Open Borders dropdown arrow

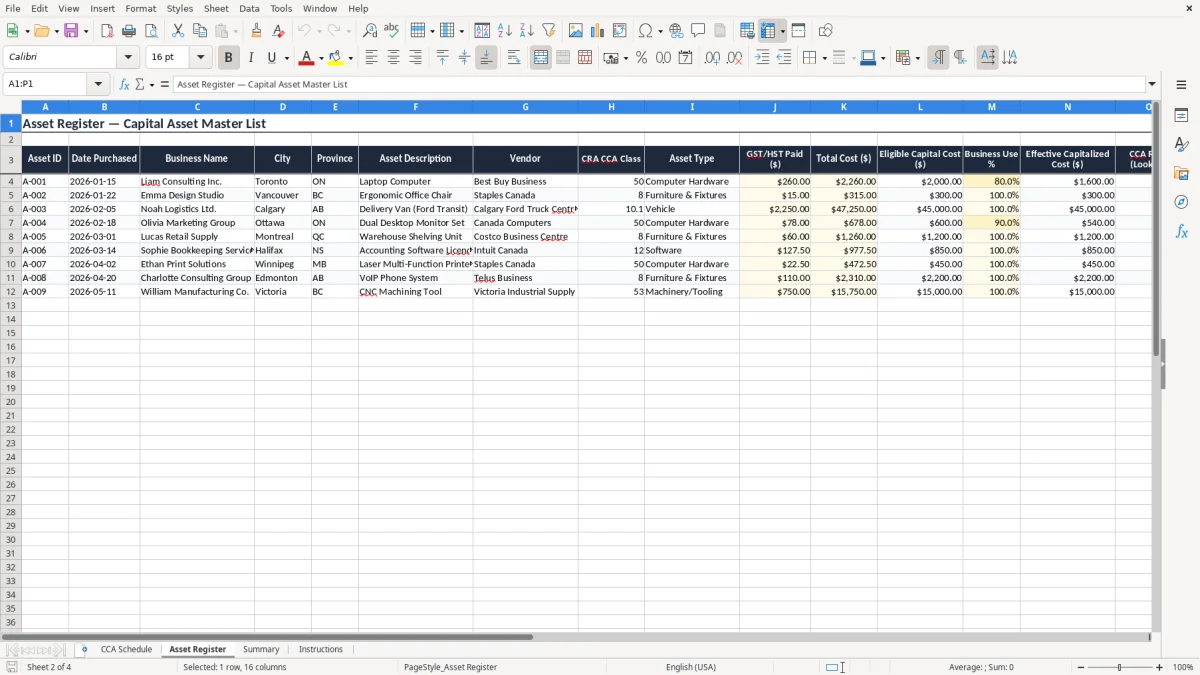pos(823,58)
